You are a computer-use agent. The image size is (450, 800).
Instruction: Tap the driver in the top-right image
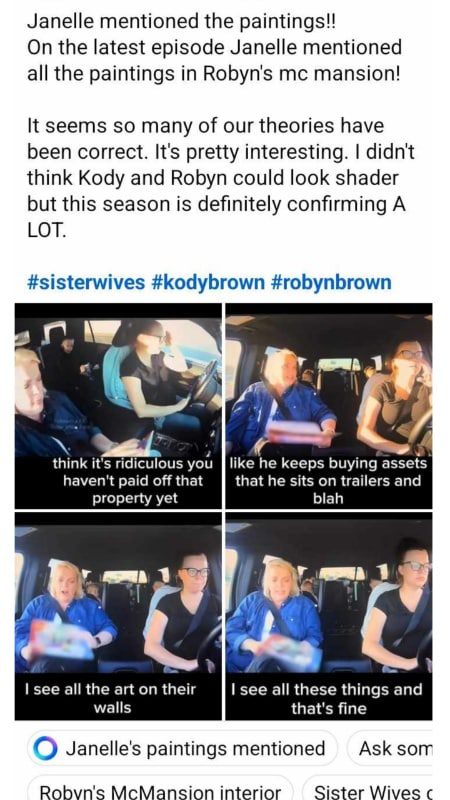click(393, 398)
